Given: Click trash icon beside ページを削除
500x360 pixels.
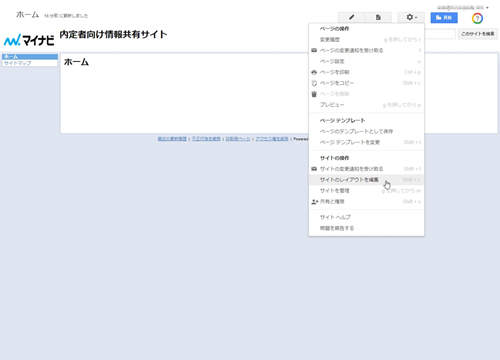Looking at the screenshot, I should point(314,94).
